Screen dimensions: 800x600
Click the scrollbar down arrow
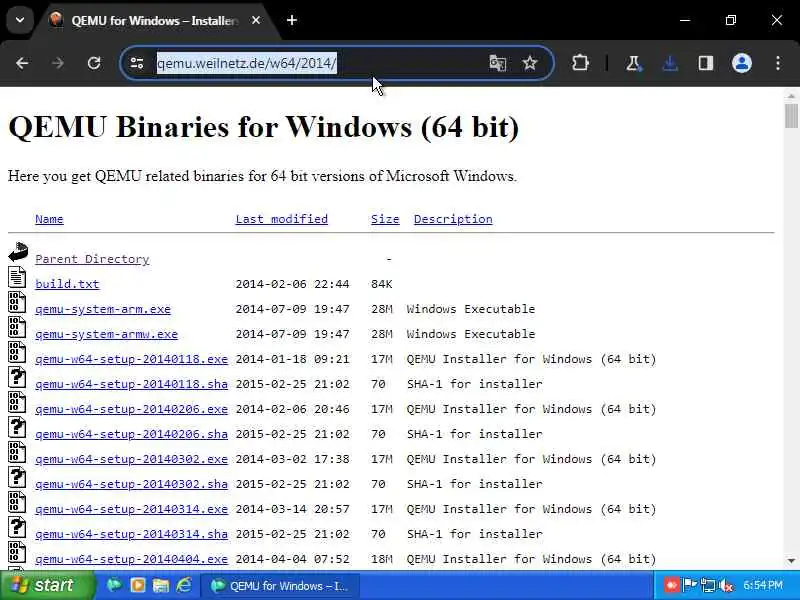point(791,561)
